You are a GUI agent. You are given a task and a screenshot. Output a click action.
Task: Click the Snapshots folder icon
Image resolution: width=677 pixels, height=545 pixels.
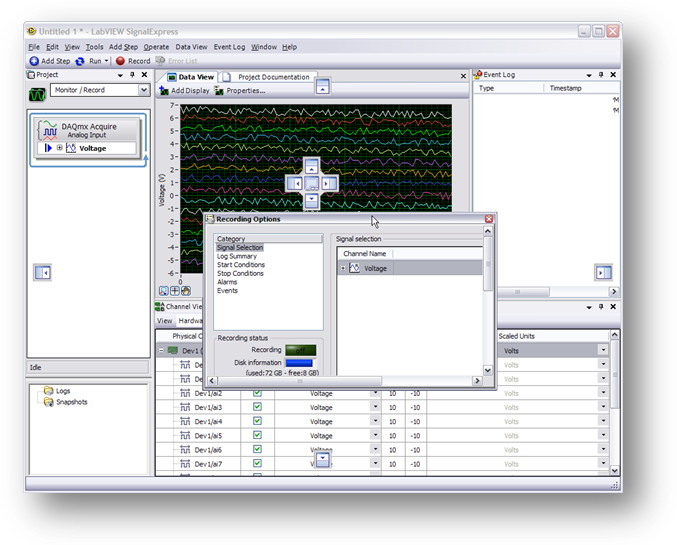pyautogui.click(x=47, y=402)
